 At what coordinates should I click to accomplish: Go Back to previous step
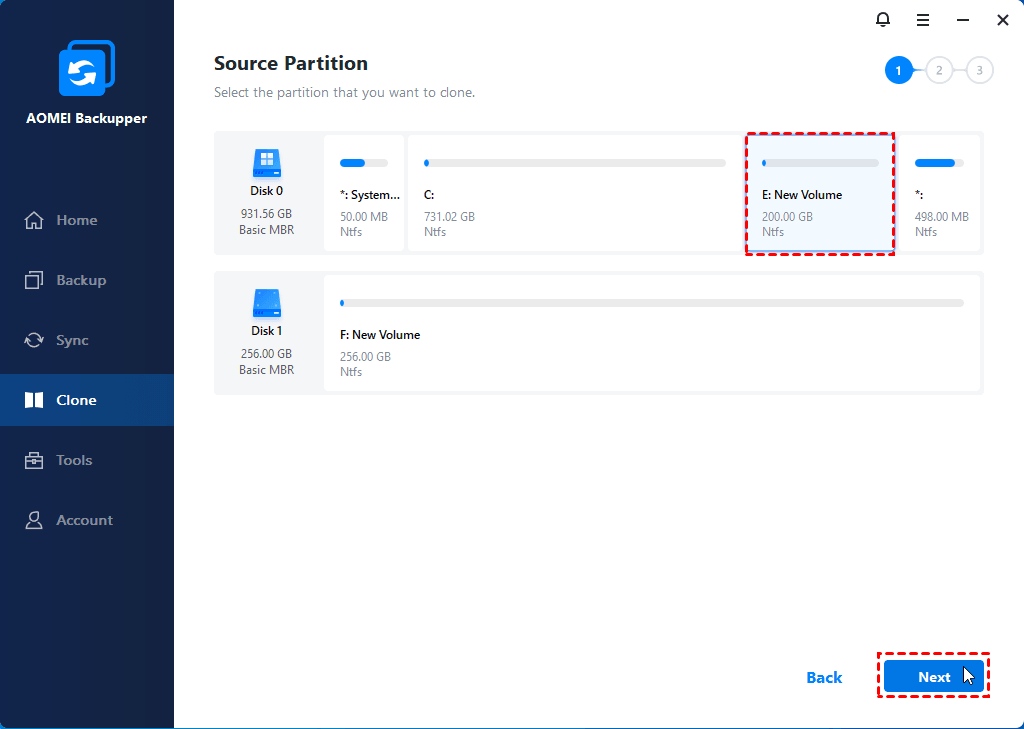coord(824,677)
